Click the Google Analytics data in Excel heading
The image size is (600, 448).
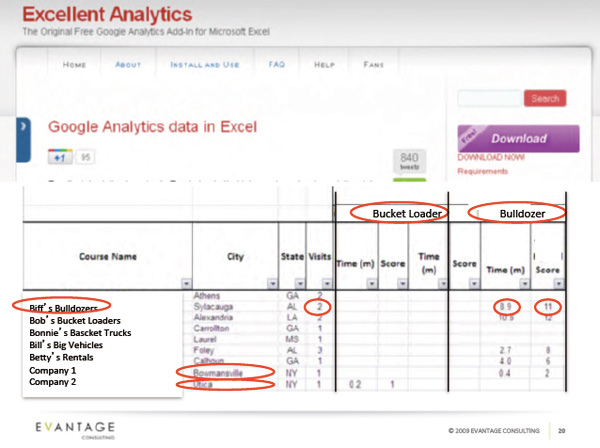tap(152, 127)
